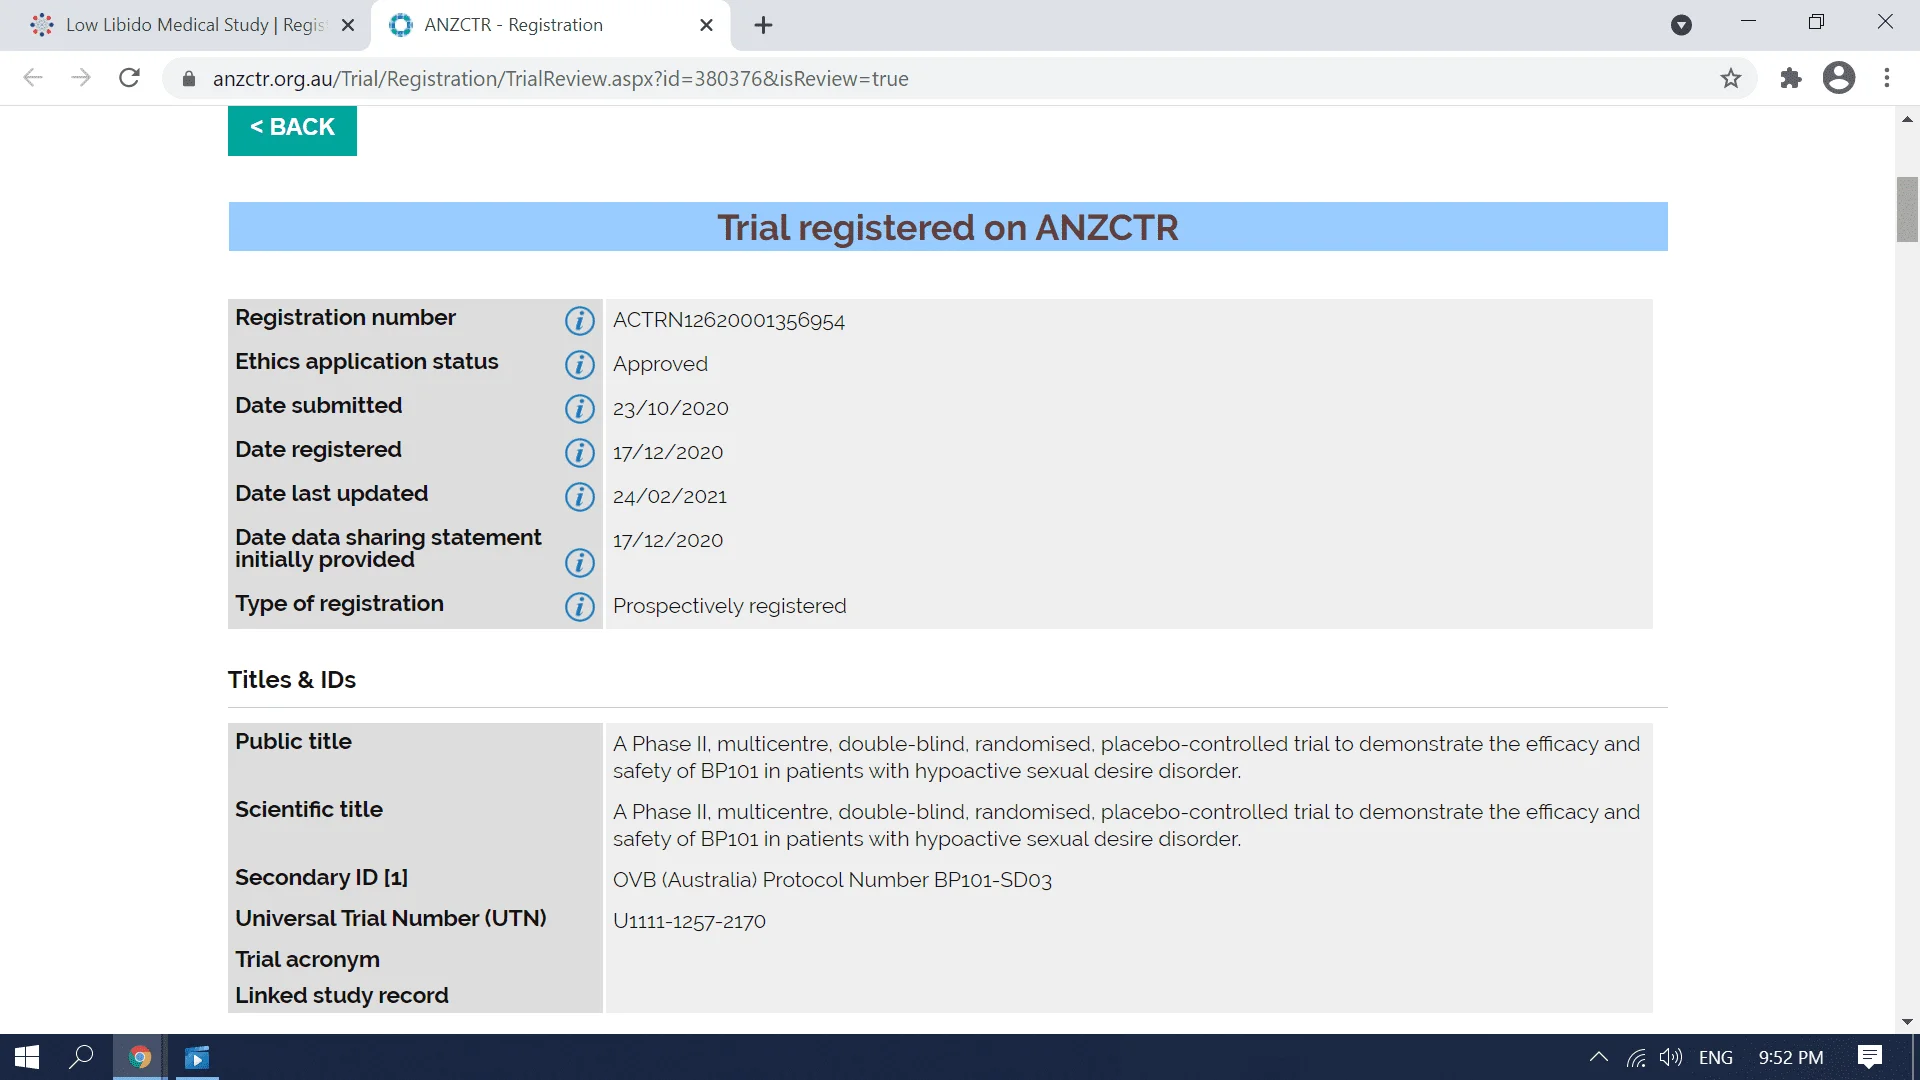Click the vertical scrollbar thumb
The image size is (1920, 1080).
tap(1907, 209)
